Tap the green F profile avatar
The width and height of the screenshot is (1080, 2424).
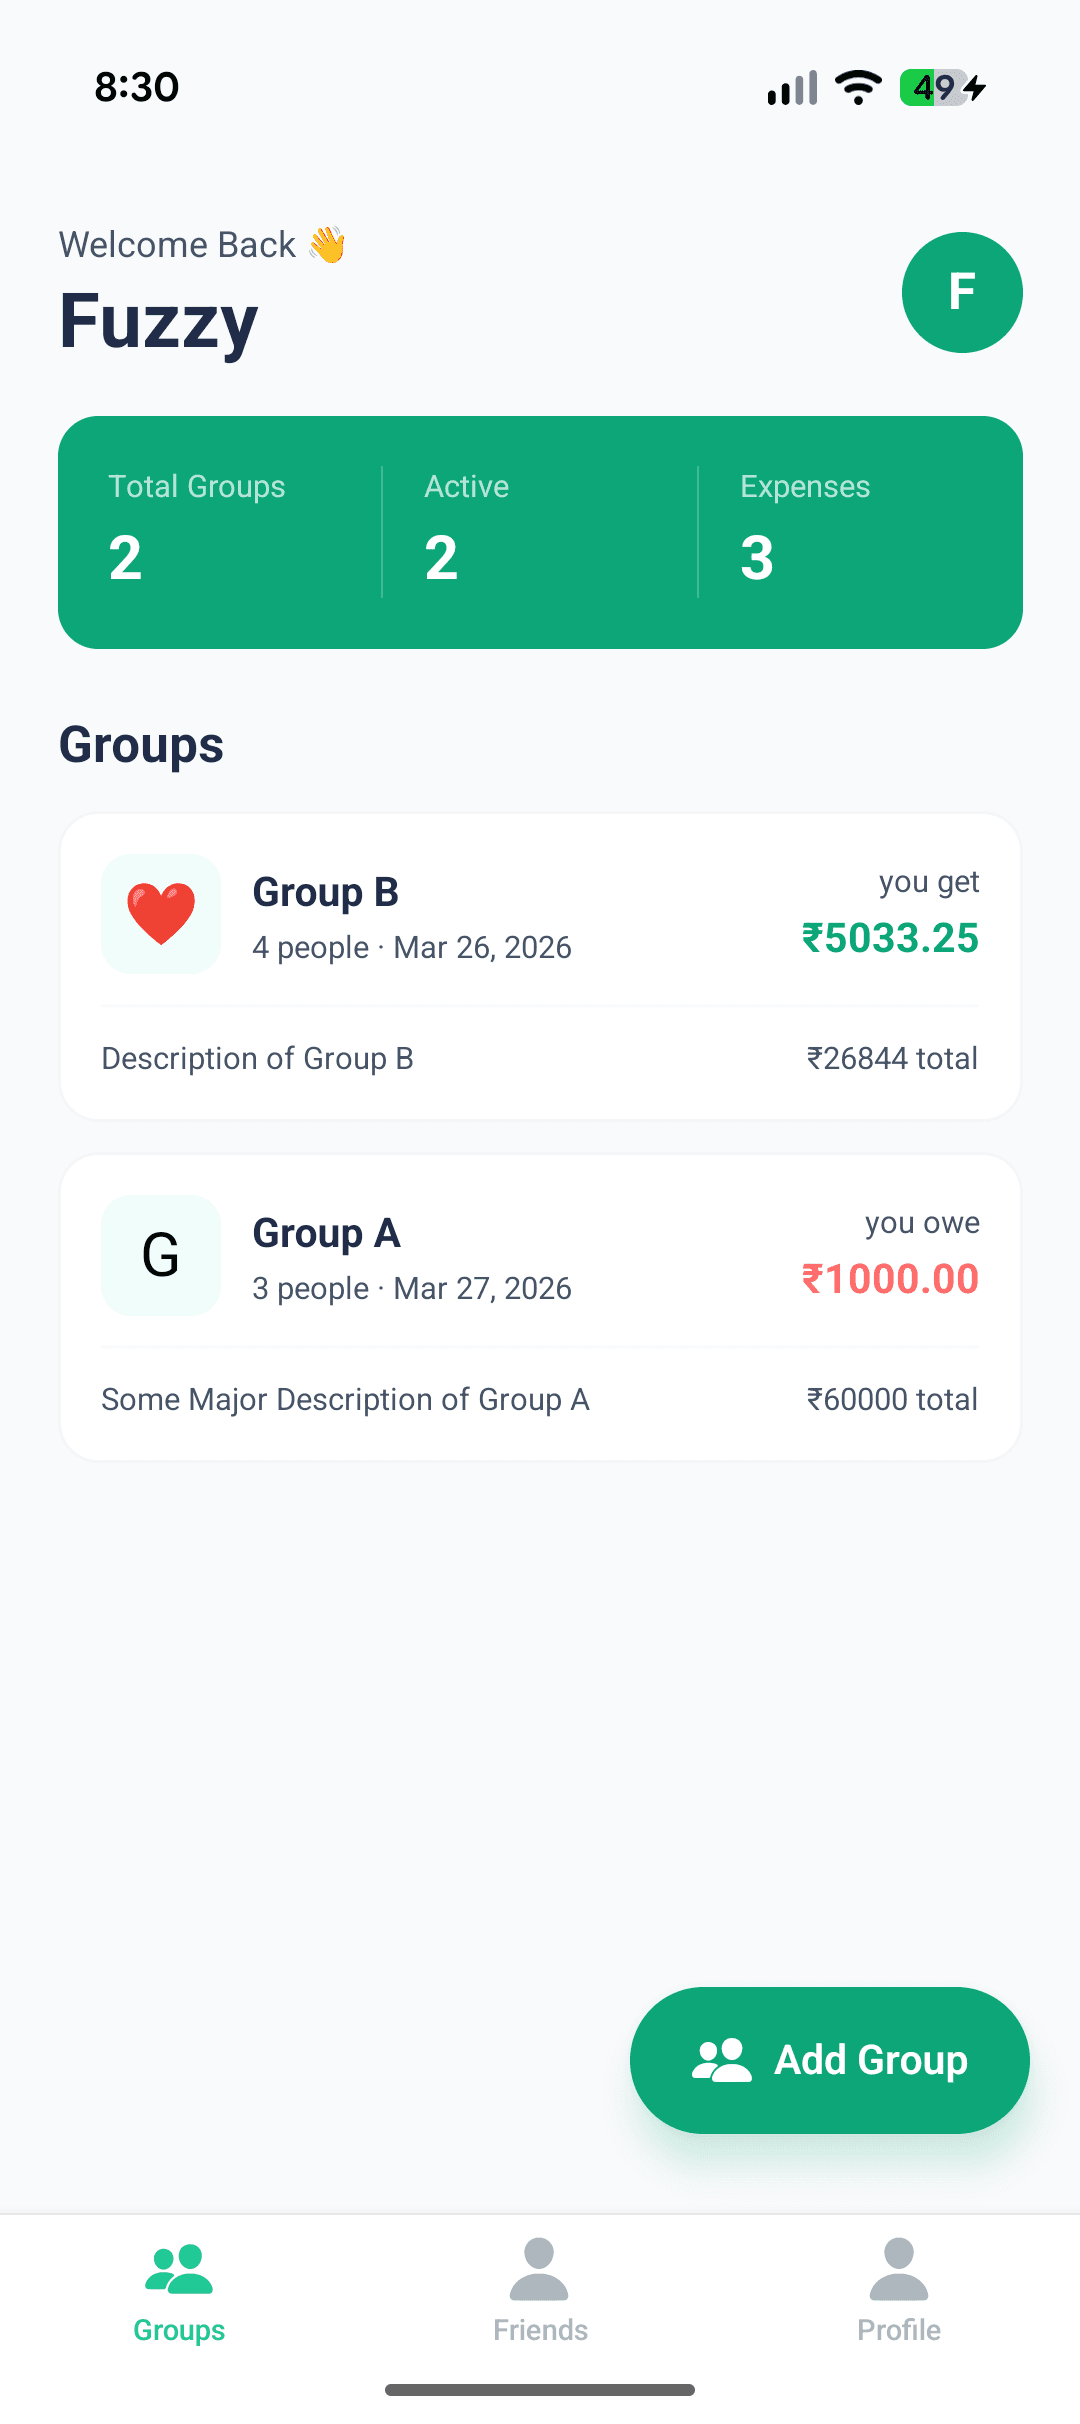click(962, 292)
